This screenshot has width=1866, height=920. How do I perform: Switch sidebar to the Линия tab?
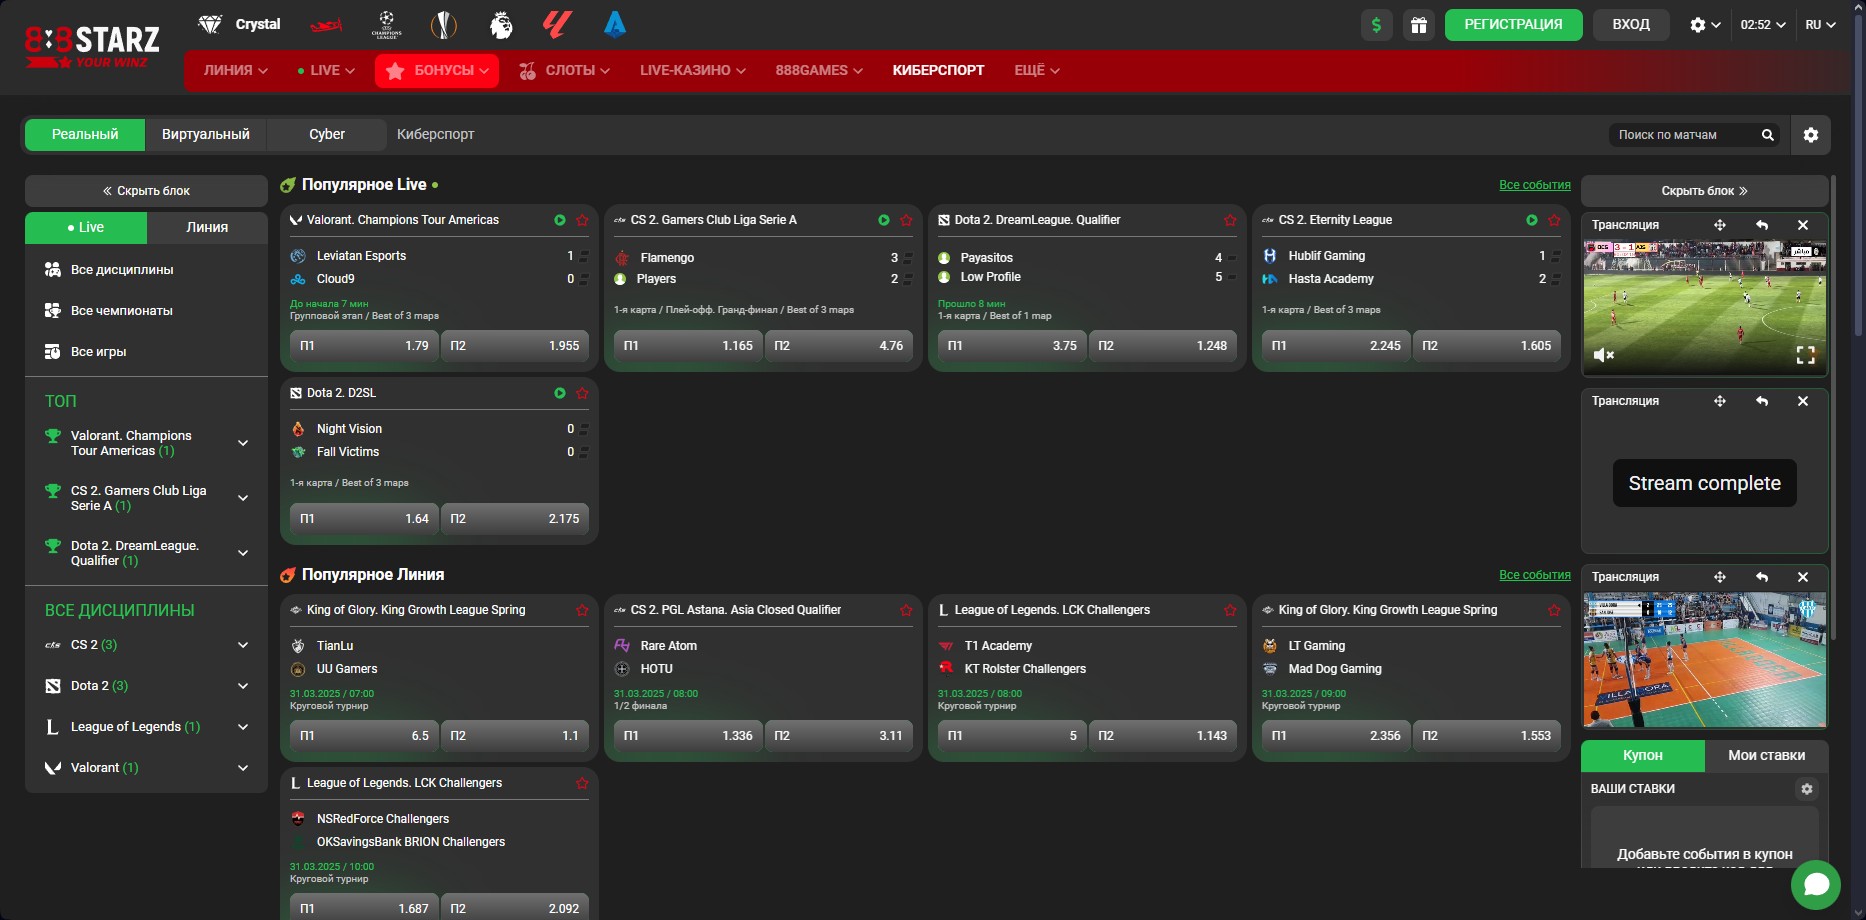[207, 227]
